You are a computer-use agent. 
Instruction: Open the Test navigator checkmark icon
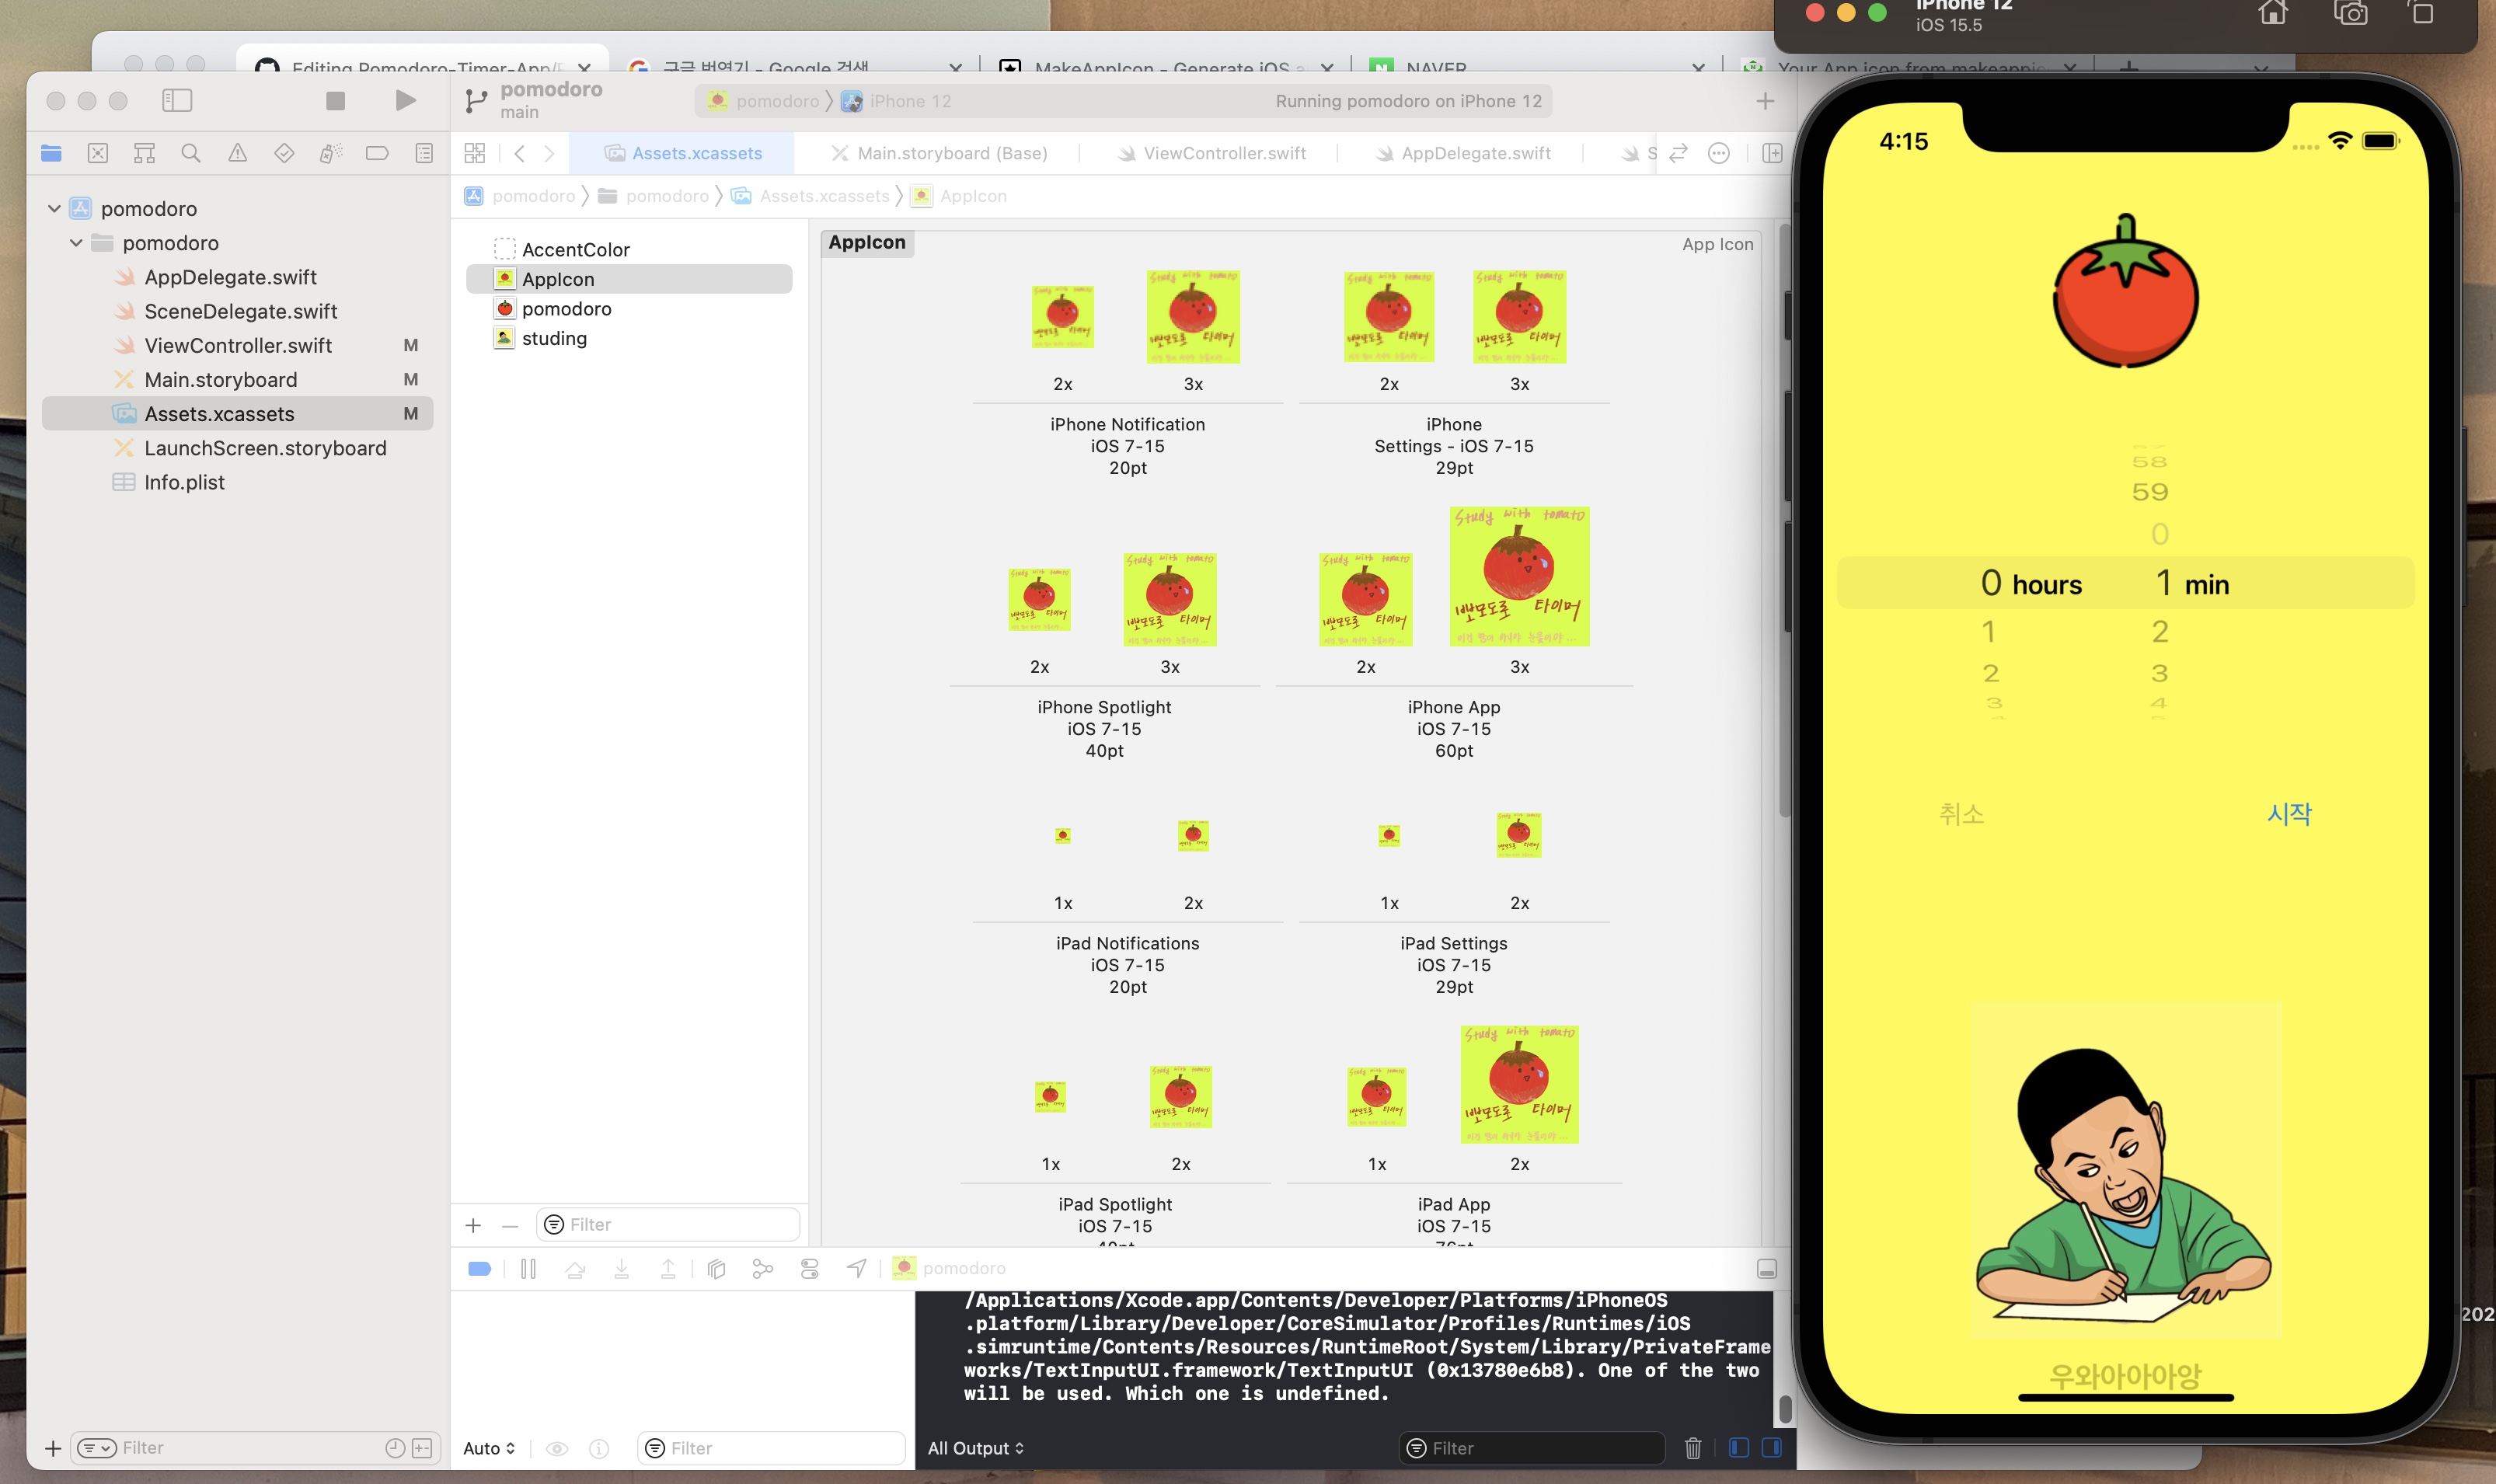tap(284, 152)
